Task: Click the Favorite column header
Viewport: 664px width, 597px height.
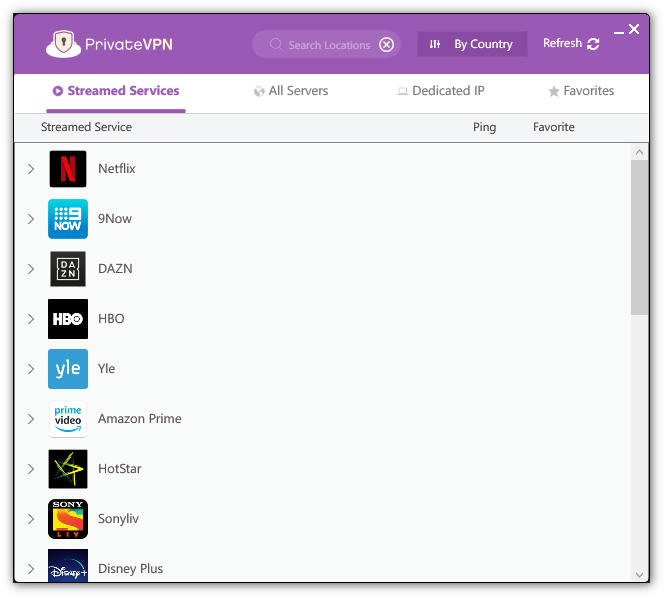Action: (553, 127)
